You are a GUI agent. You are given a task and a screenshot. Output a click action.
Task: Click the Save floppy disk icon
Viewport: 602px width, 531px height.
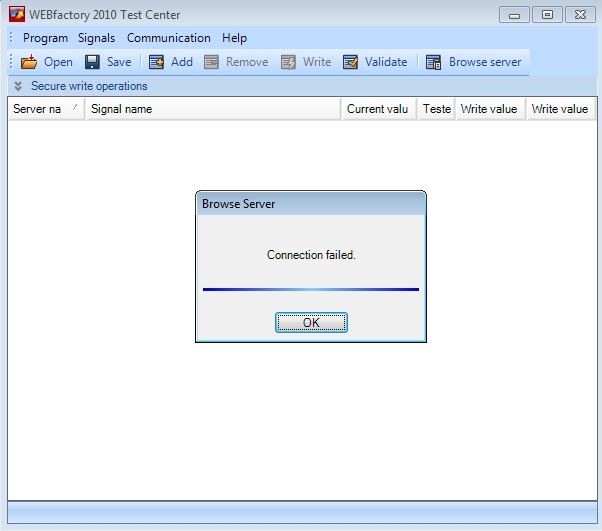click(x=92, y=62)
